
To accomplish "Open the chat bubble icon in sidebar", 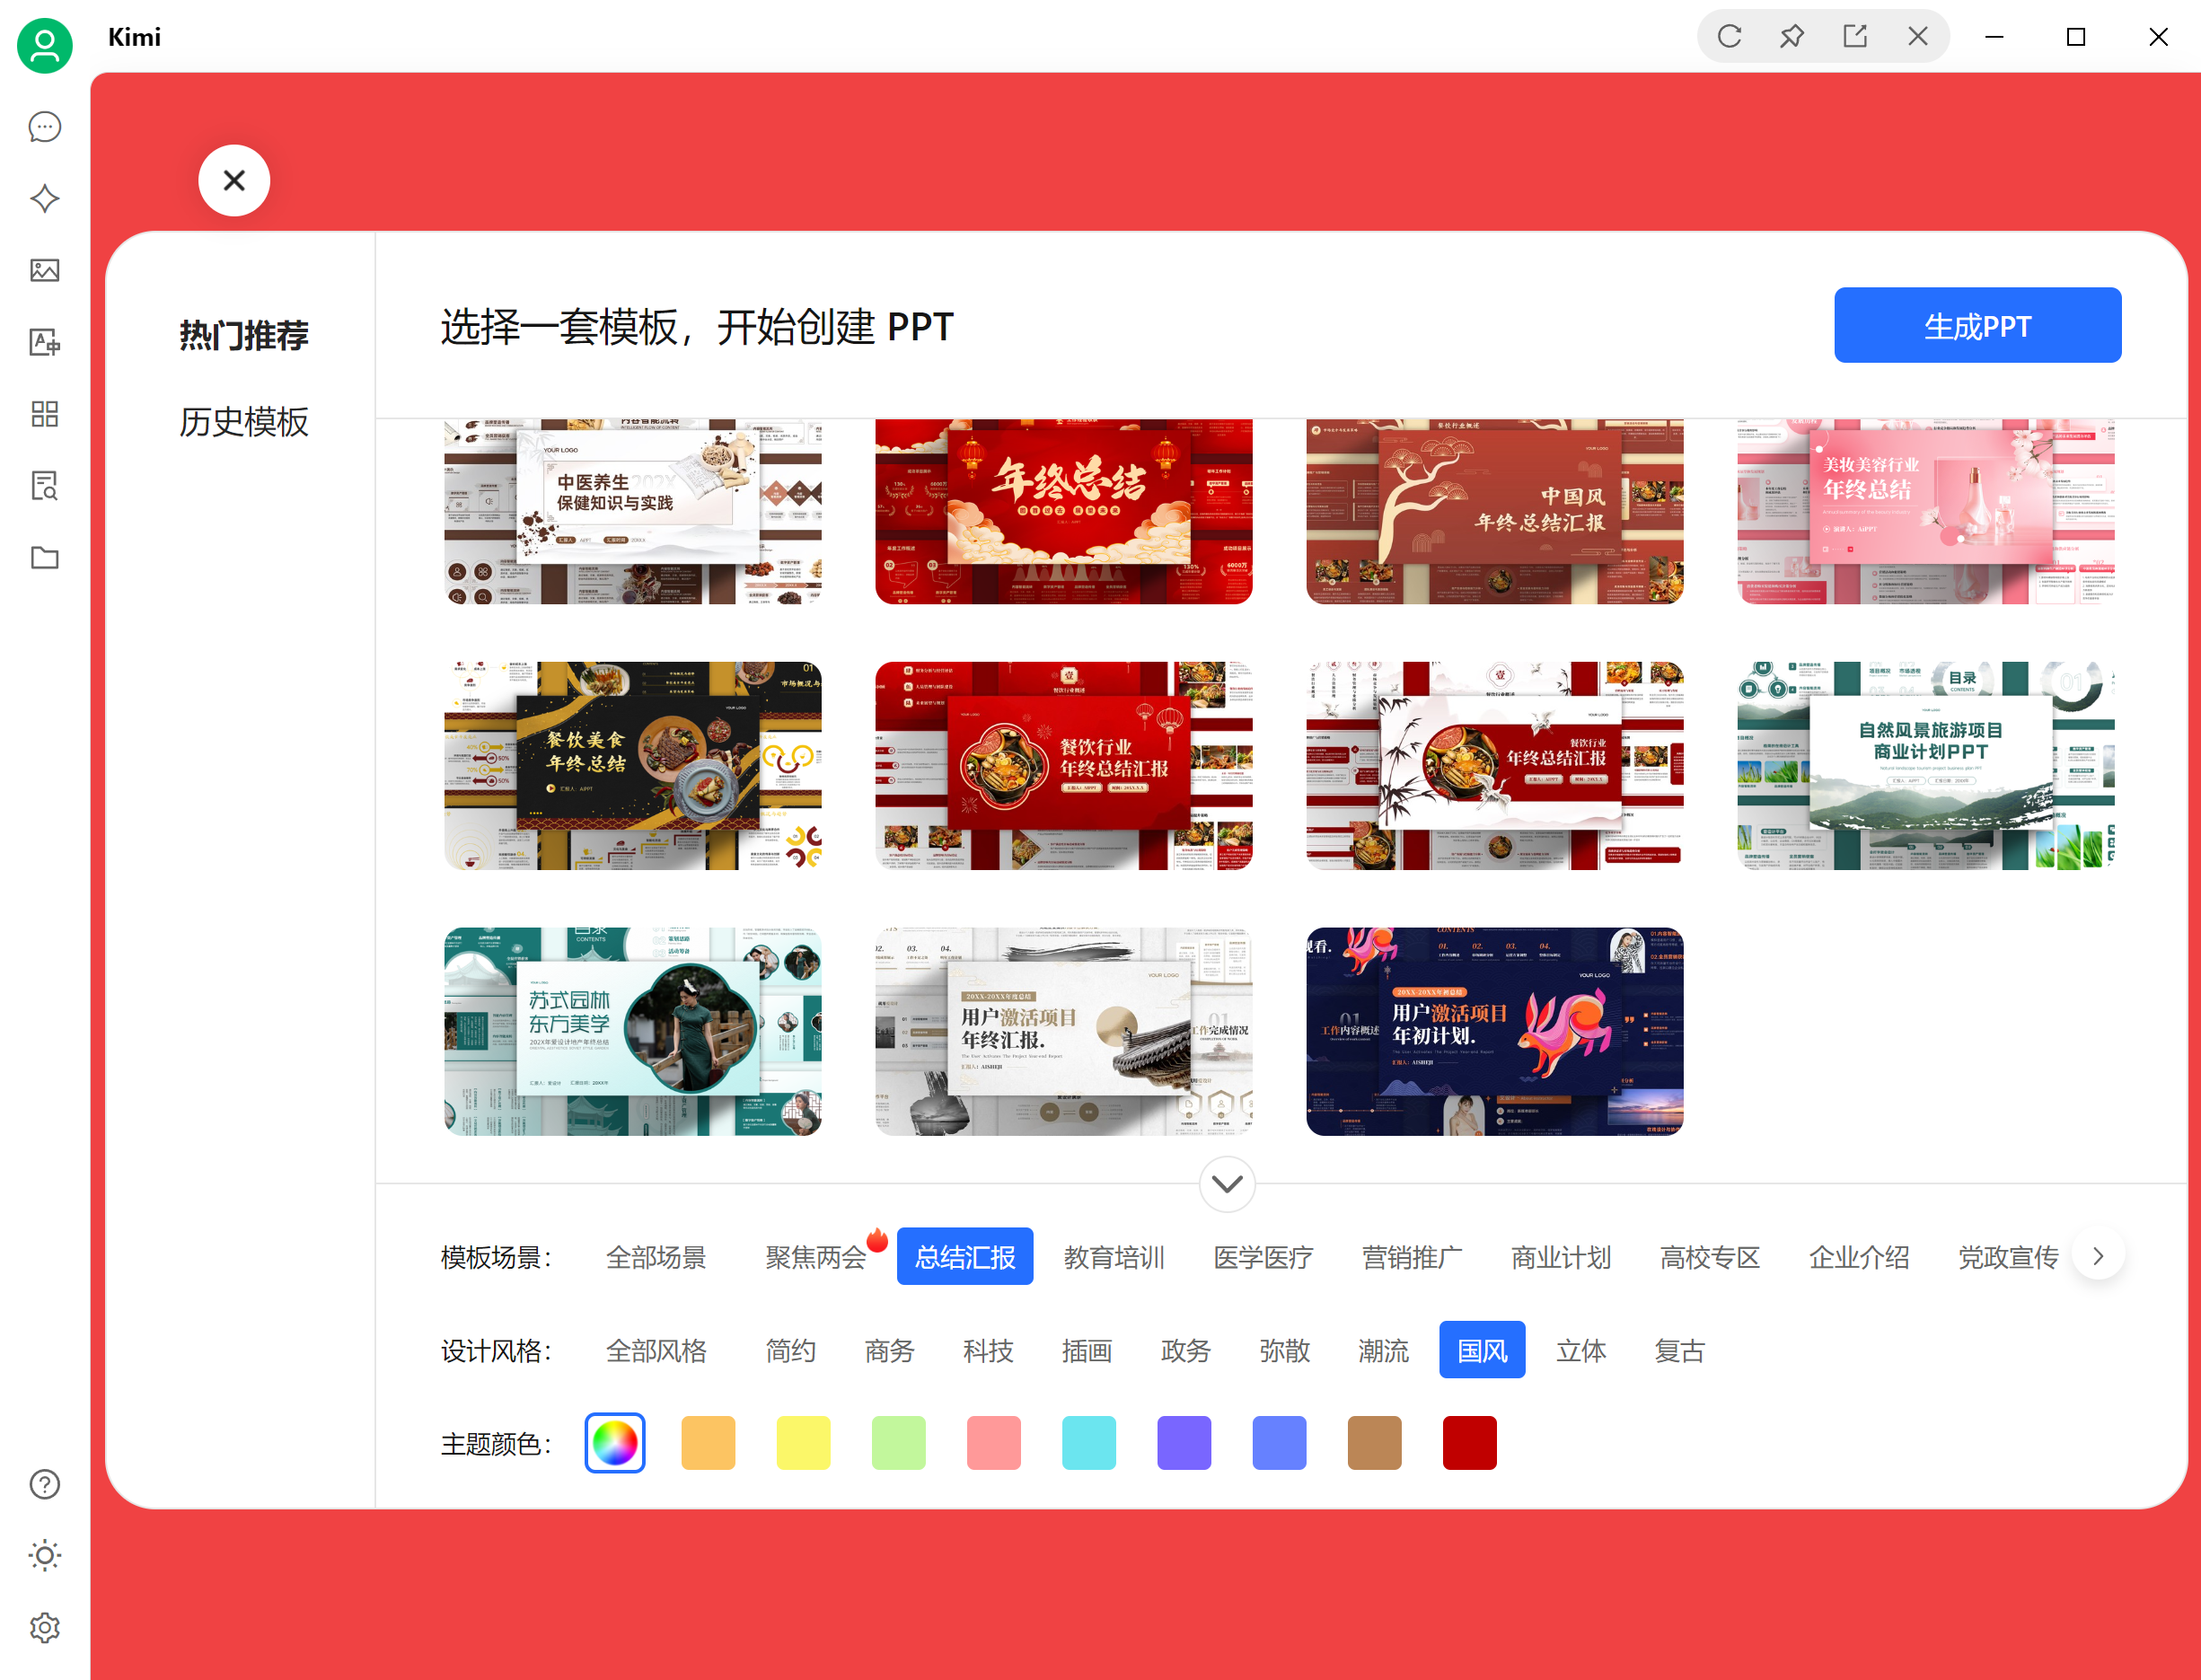I will [x=44, y=127].
